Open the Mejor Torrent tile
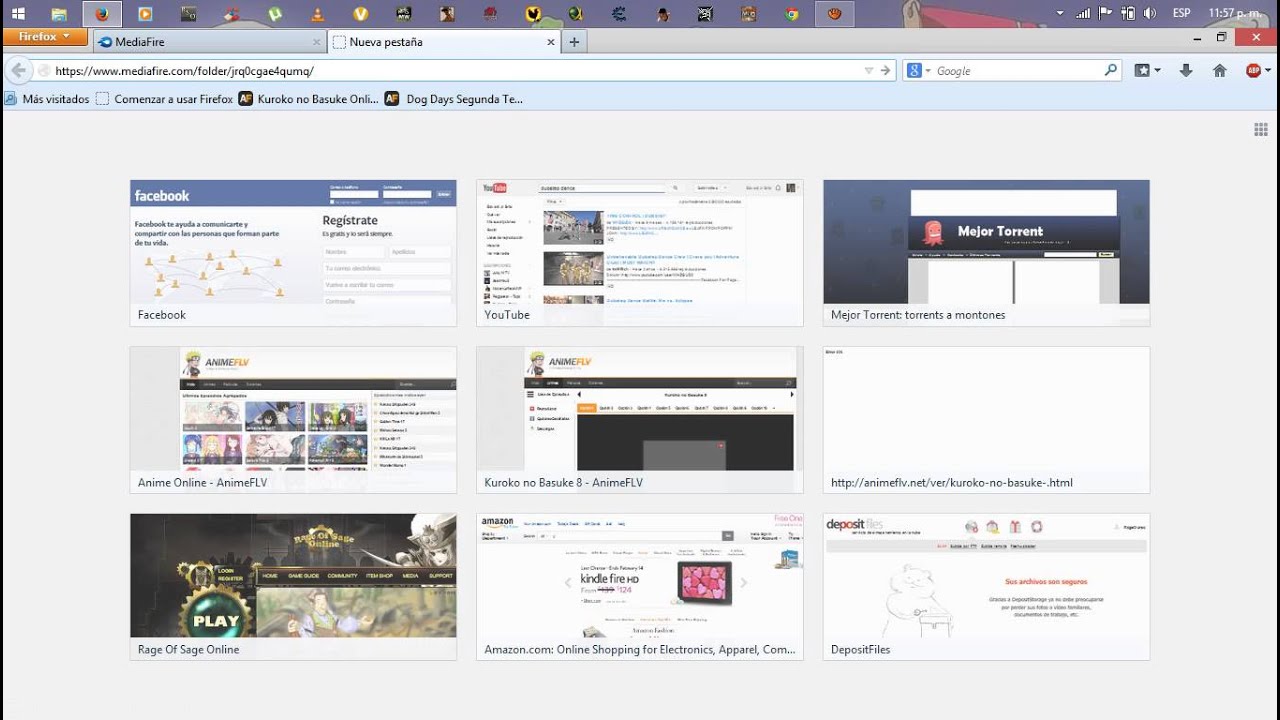Image resolution: width=1280 pixels, height=720 pixels. 986,253
